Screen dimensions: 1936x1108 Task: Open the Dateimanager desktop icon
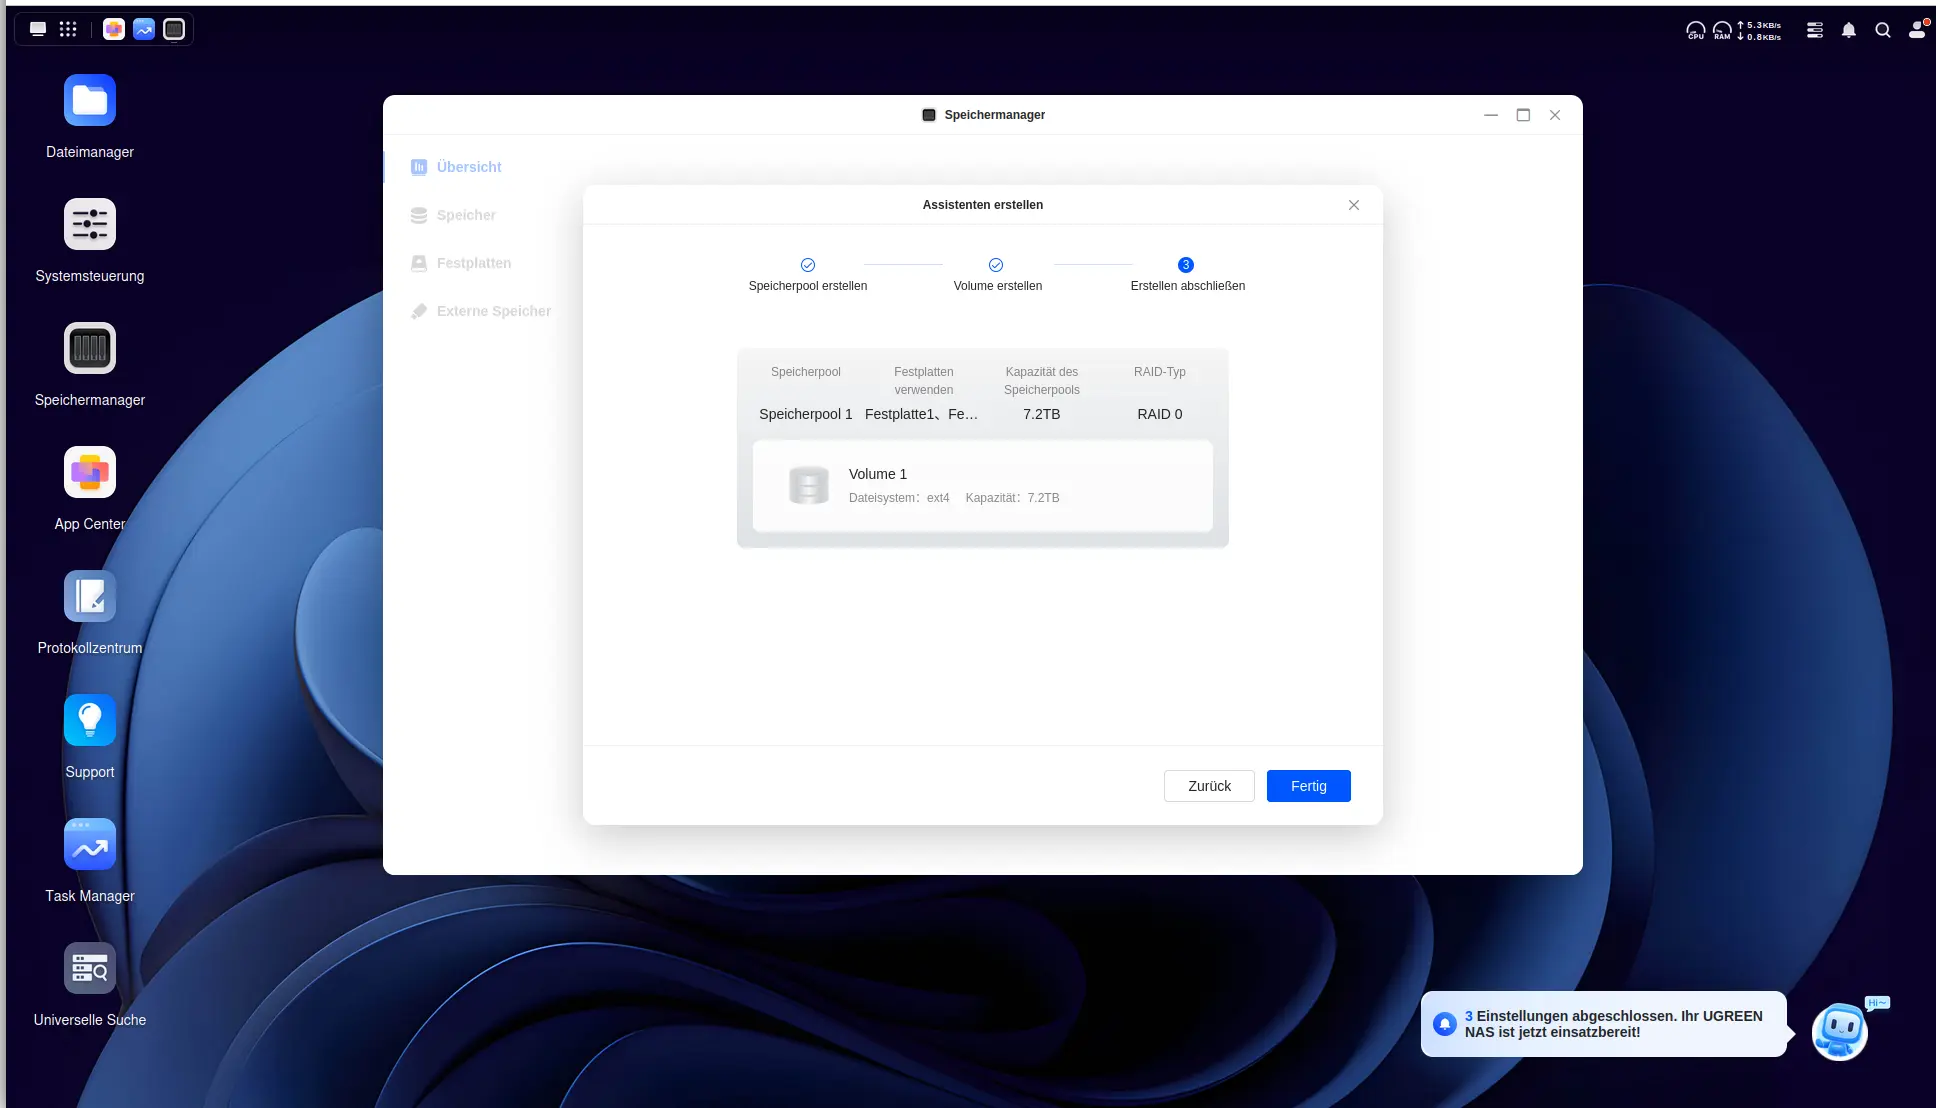point(90,101)
